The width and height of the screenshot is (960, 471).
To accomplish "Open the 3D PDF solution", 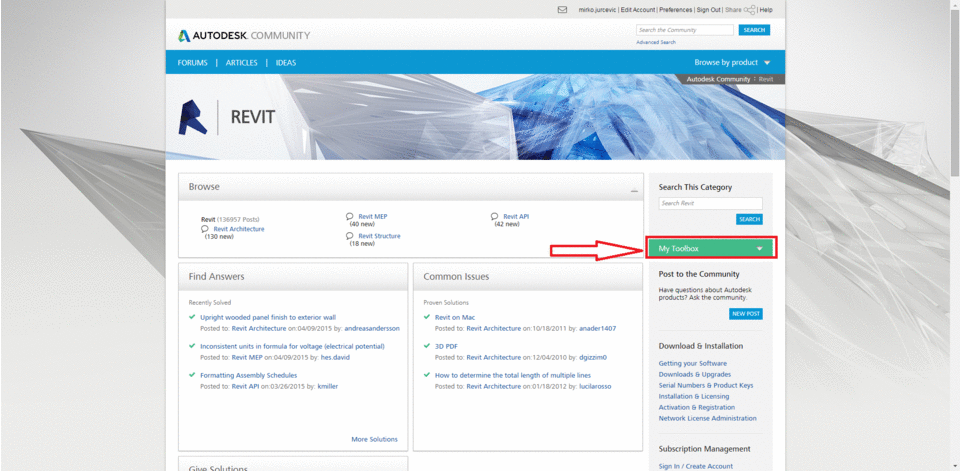I will (x=446, y=346).
